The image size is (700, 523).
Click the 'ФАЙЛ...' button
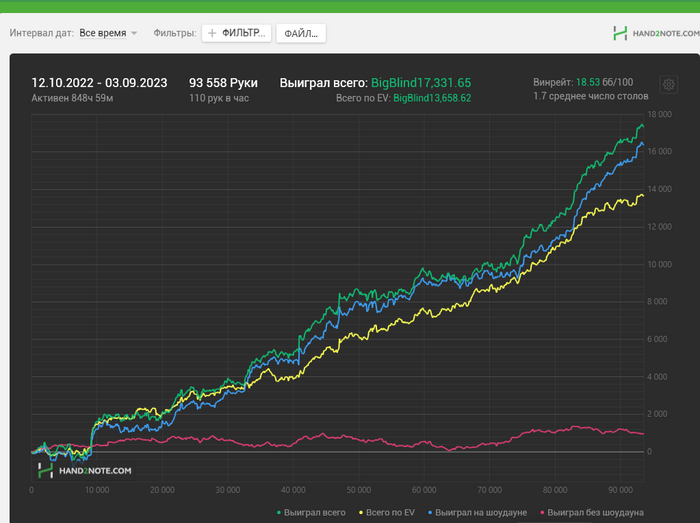[300, 33]
